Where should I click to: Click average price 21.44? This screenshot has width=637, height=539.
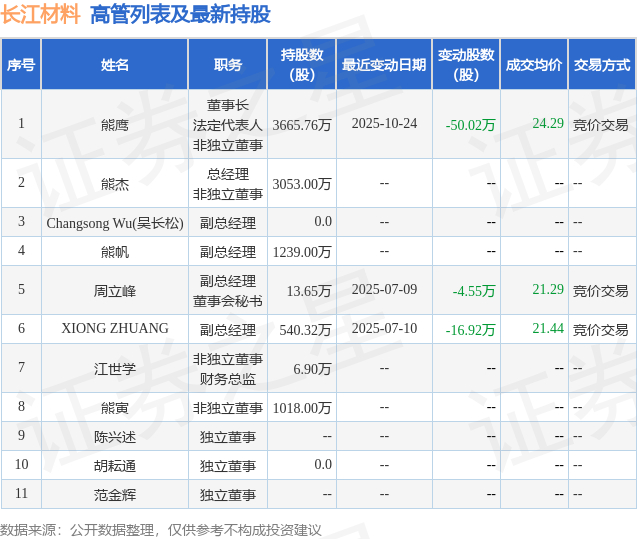click(x=548, y=328)
